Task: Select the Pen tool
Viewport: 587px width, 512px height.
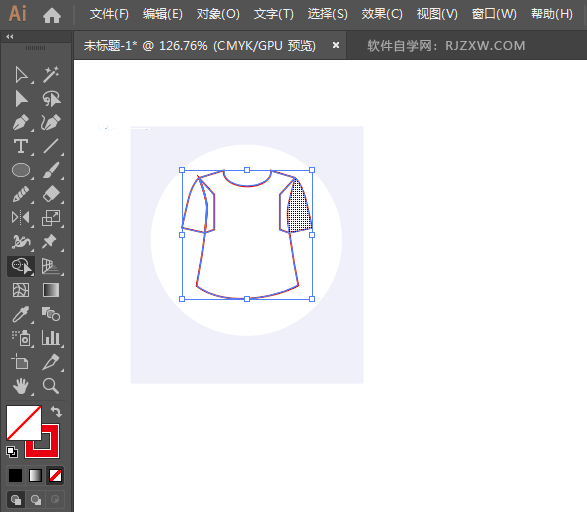Action: click(21, 122)
